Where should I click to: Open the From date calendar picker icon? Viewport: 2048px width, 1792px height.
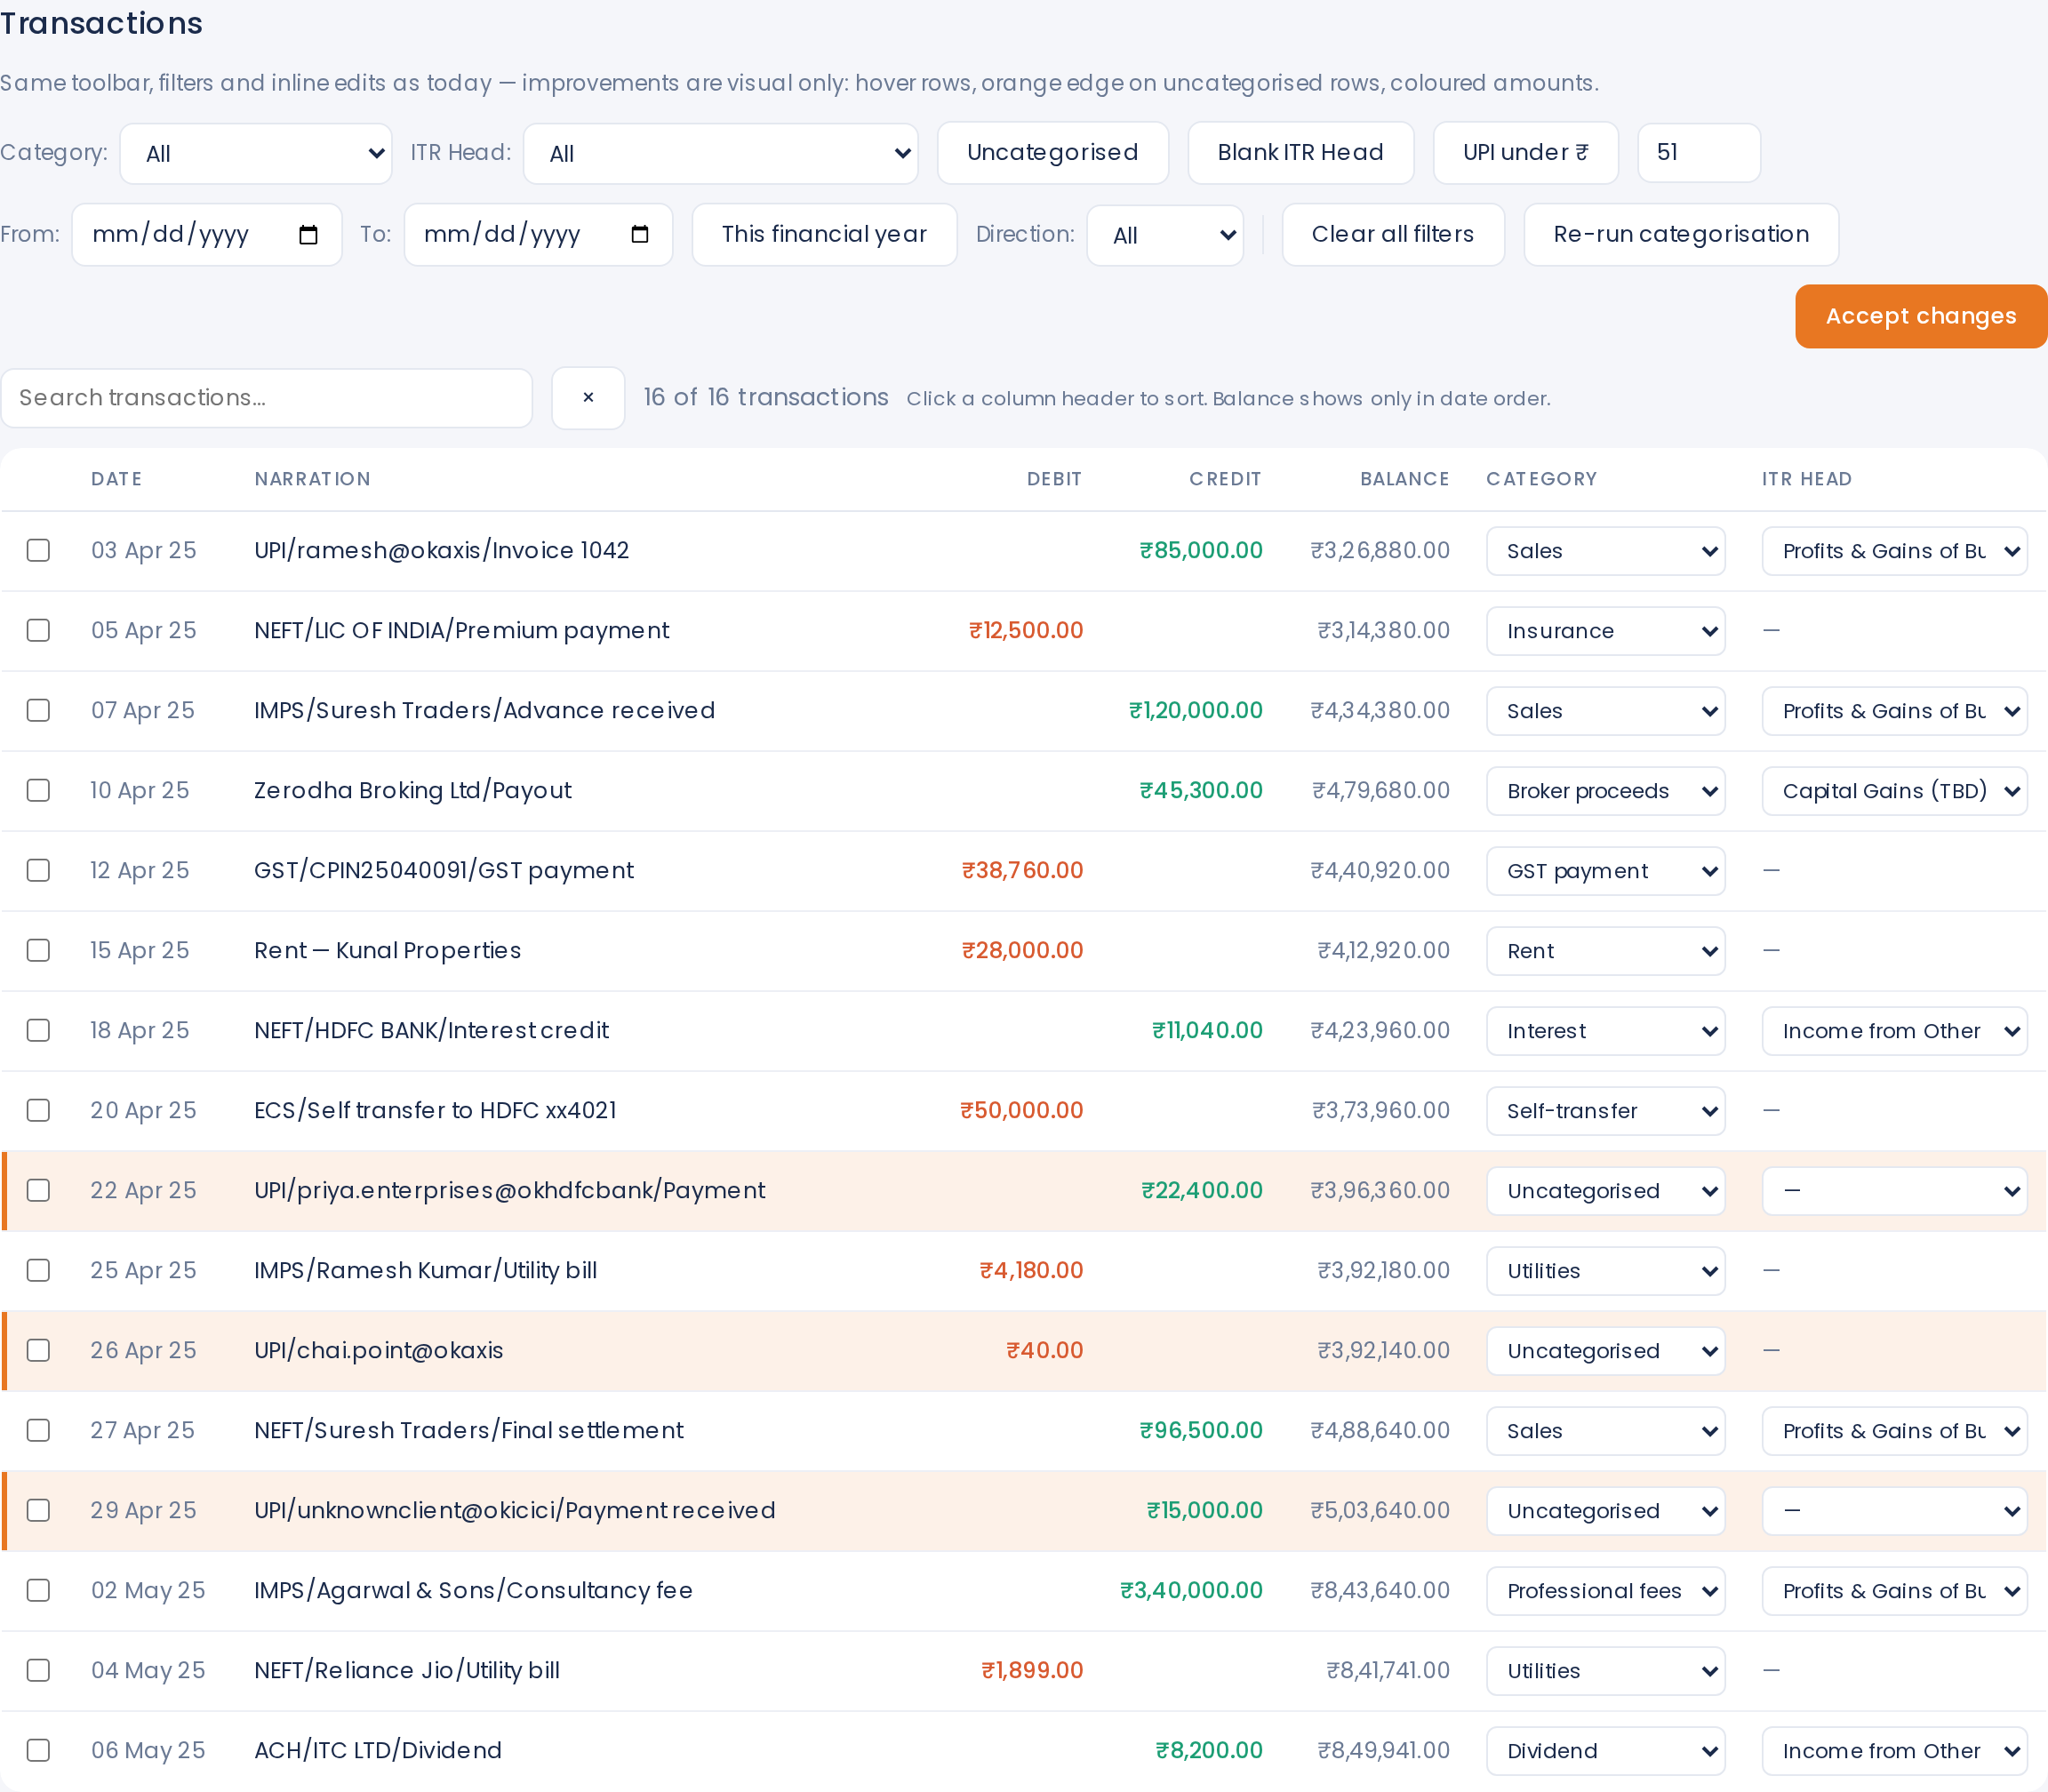[x=309, y=235]
